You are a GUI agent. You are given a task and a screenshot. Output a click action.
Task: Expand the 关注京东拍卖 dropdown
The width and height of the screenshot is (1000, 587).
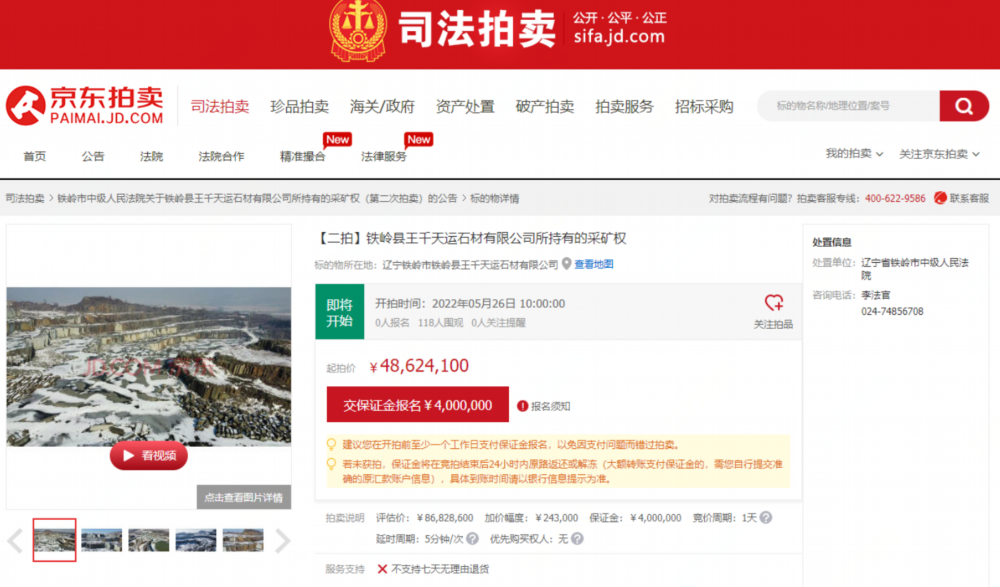939,154
